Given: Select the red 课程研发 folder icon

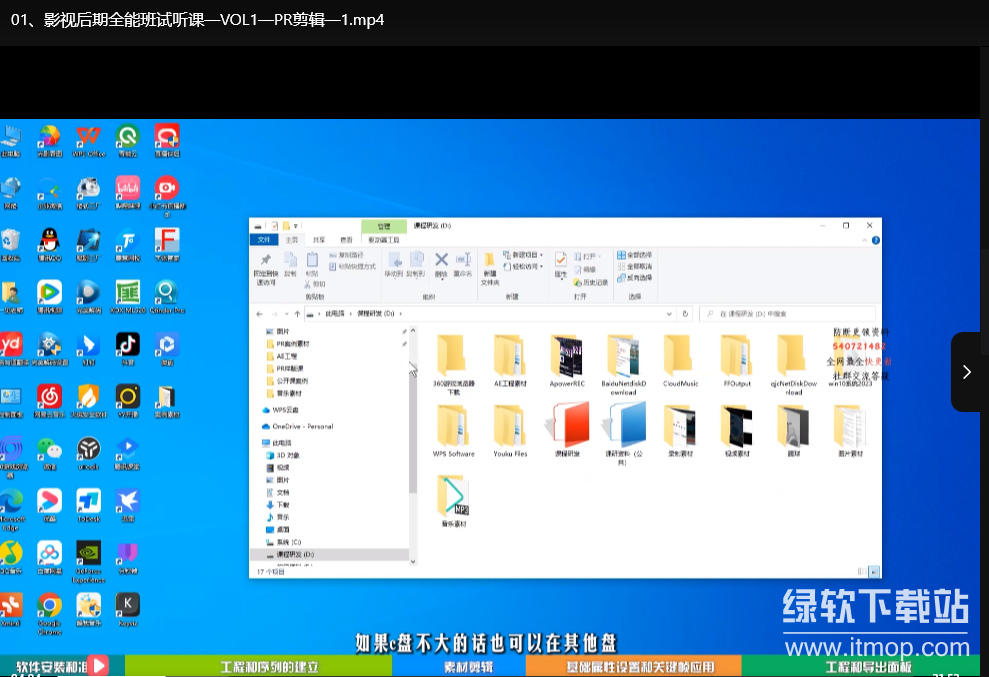Looking at the screenshot, I should point(567,431).
